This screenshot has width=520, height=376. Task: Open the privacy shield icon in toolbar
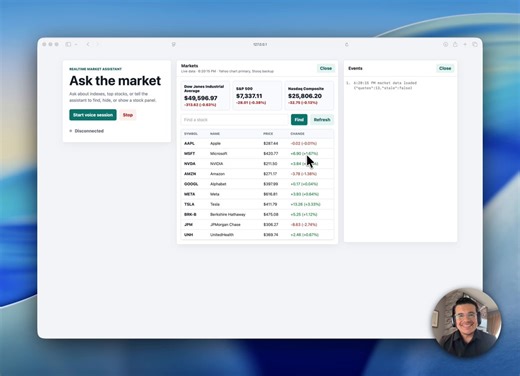(x=174, y=44)
